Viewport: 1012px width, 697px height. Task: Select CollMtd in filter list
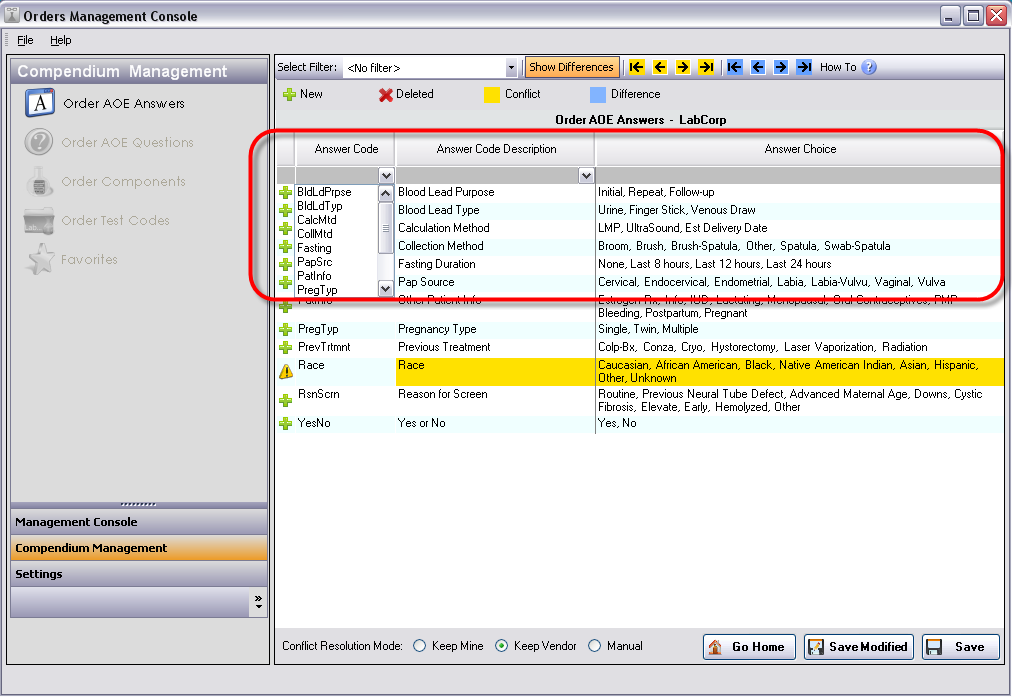[336, 234]
